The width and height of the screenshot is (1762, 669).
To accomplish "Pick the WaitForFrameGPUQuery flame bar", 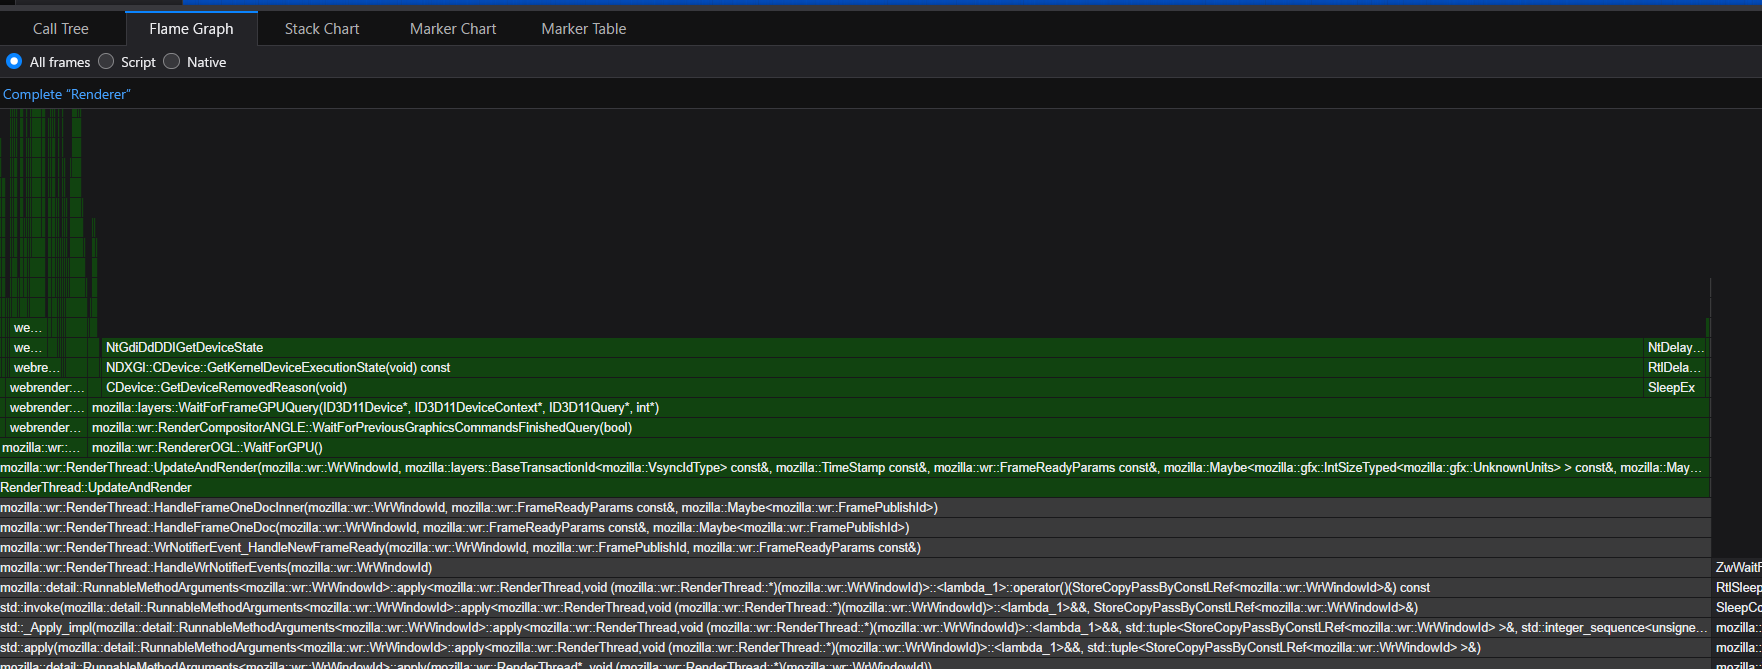I will (x=375, y=408).
